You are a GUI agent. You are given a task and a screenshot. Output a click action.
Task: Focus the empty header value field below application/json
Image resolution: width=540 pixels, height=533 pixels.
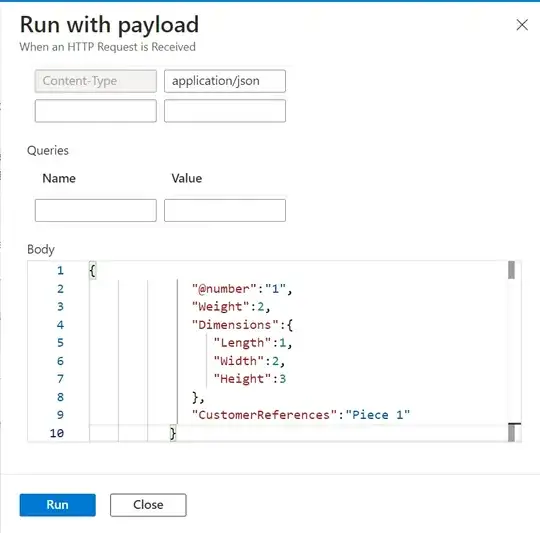pos(225,111)
